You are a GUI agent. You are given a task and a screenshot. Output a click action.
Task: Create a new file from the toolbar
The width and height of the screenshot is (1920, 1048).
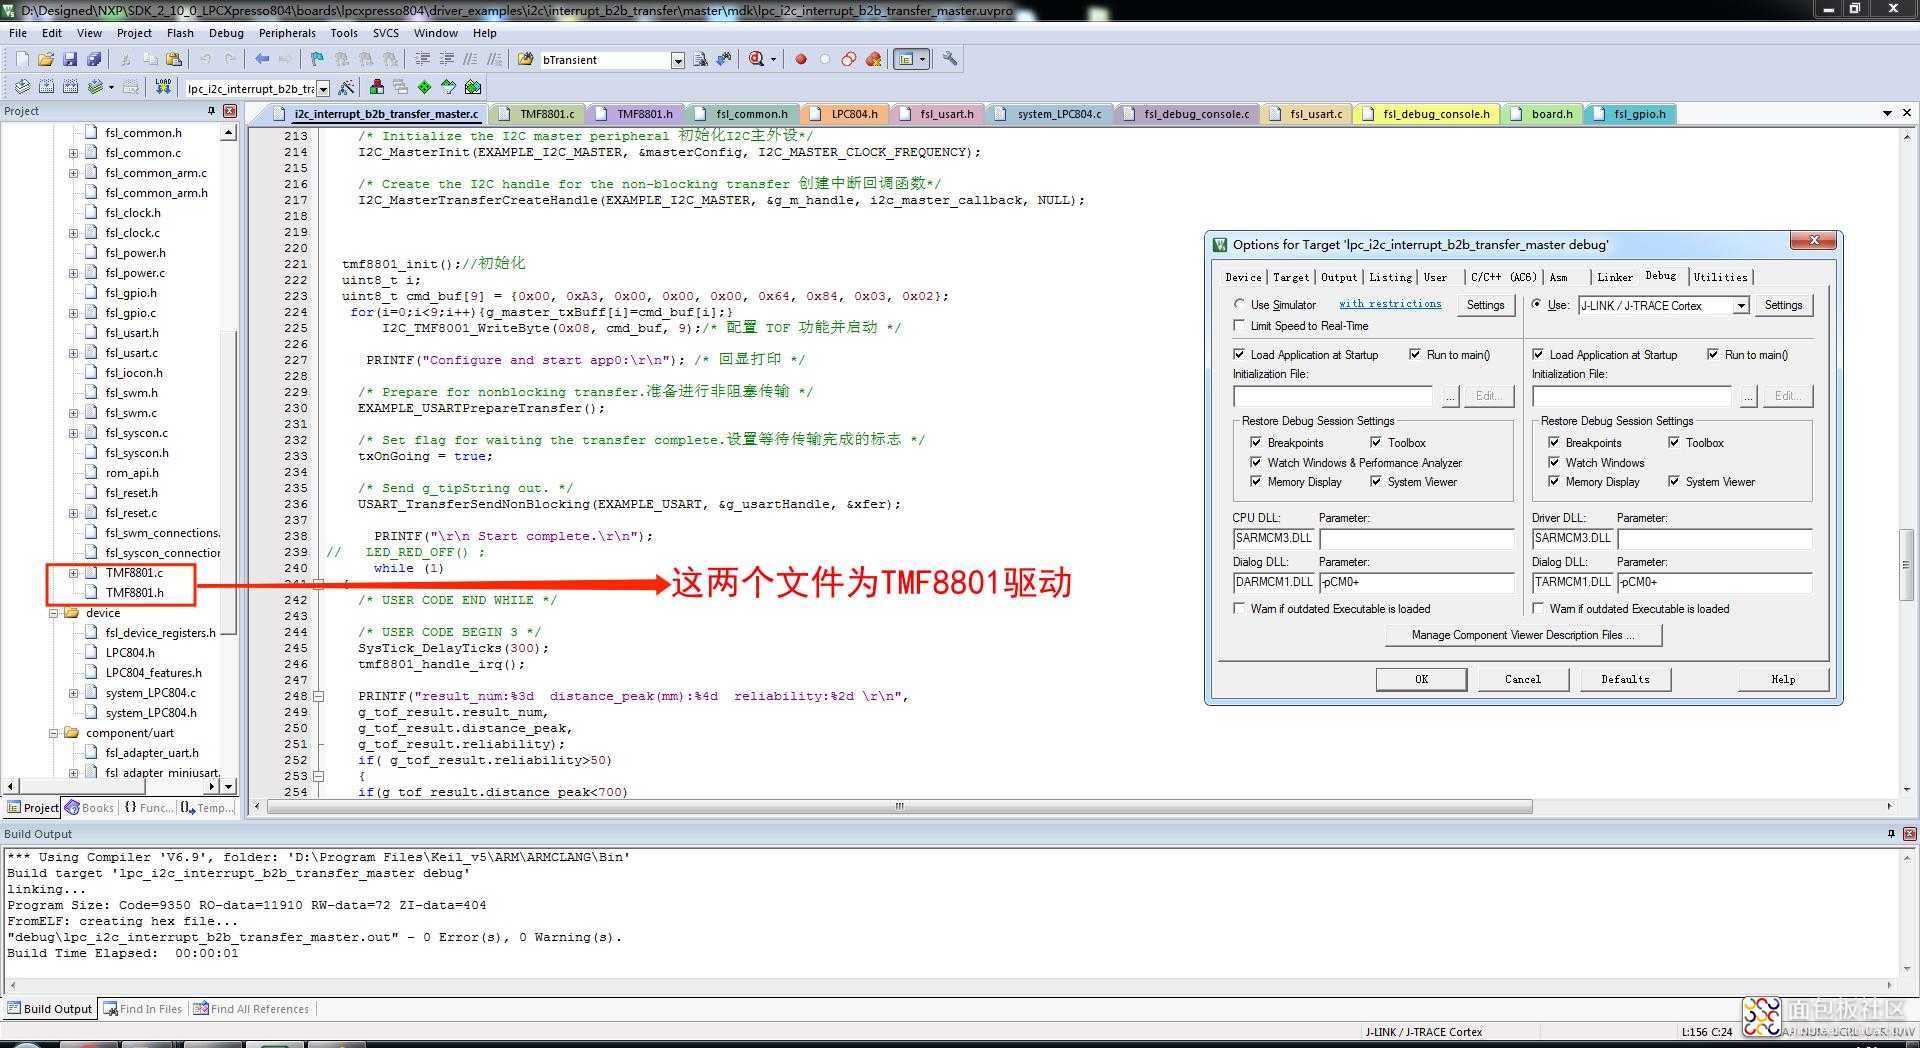point(22,60)
